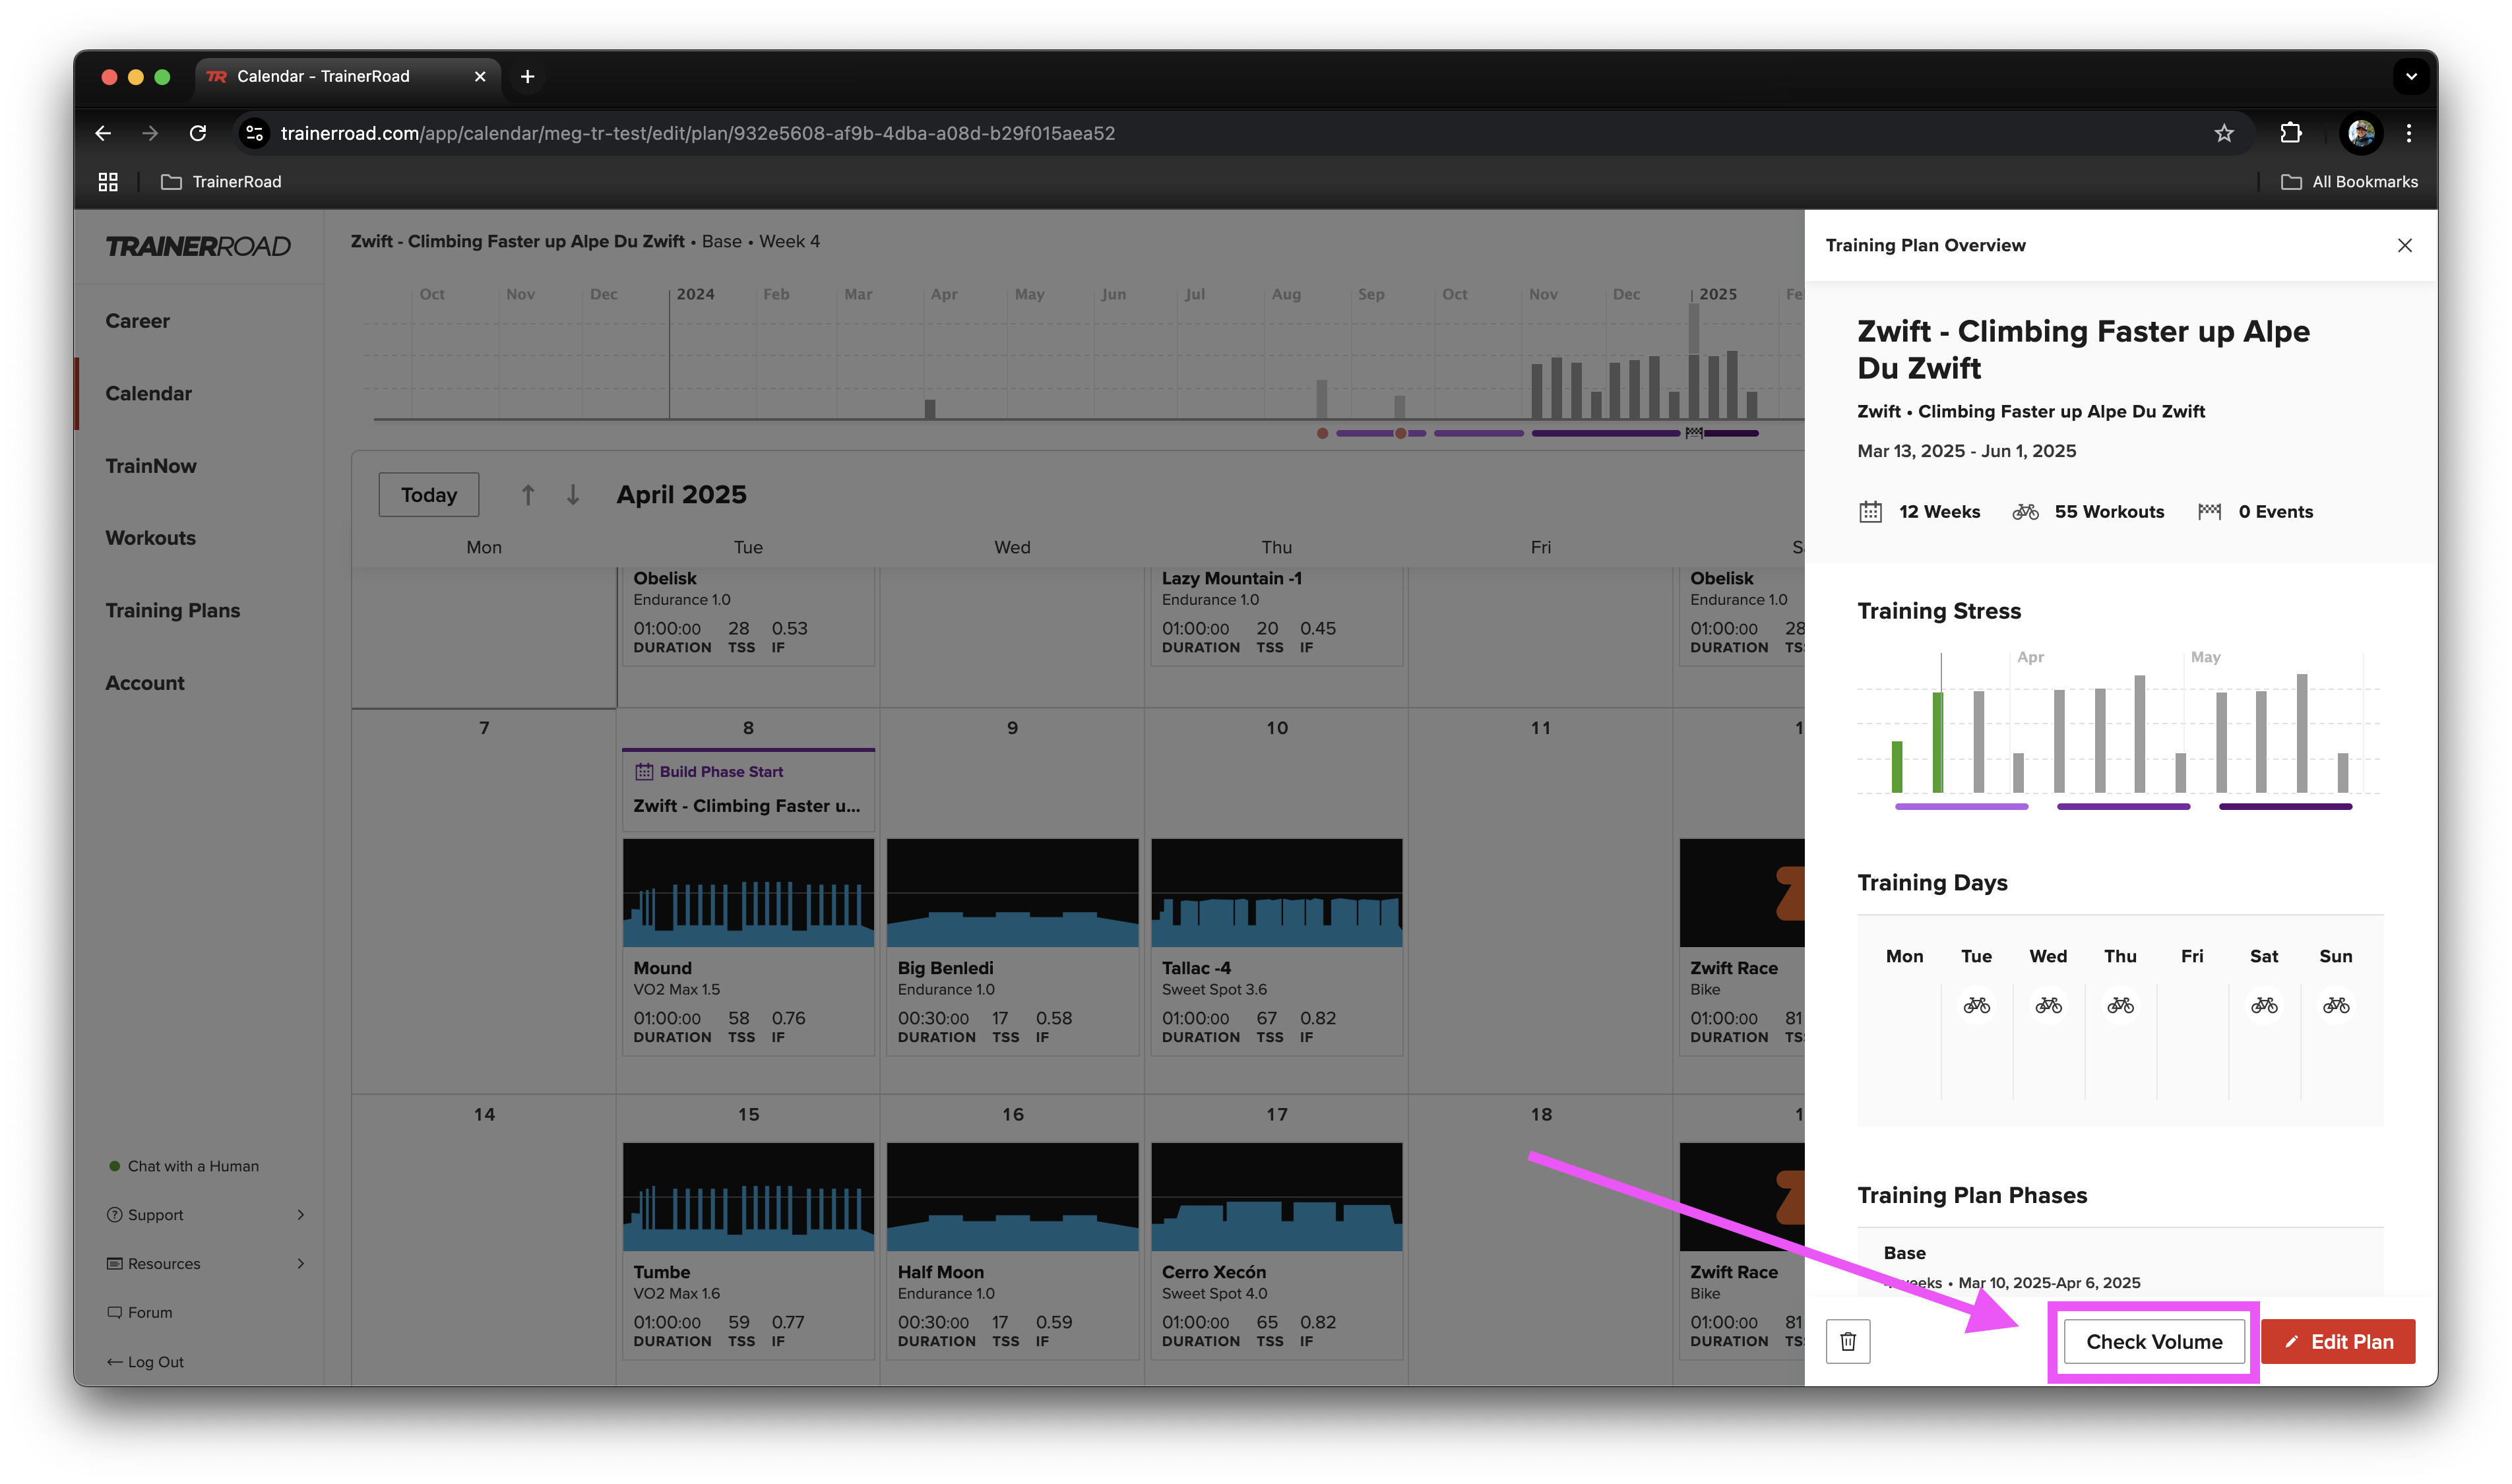Open the tab search dropdown arrow
The height and width of the screenshot is (1484, 2512).
2411,76
